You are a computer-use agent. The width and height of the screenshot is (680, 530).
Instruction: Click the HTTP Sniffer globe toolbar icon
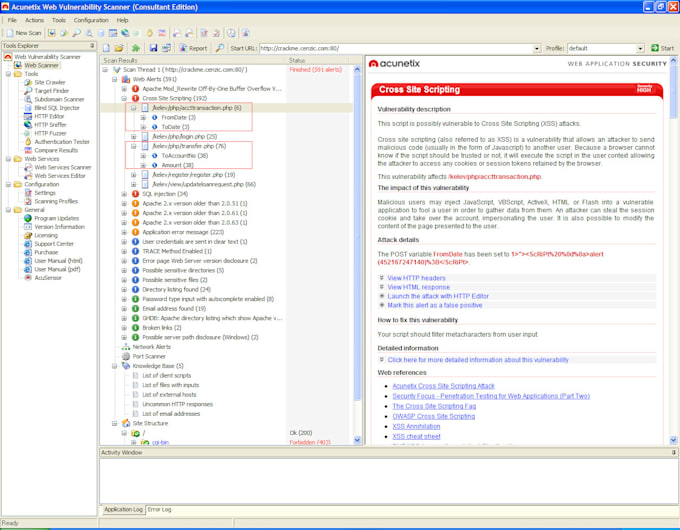click(x=125, y=33)
